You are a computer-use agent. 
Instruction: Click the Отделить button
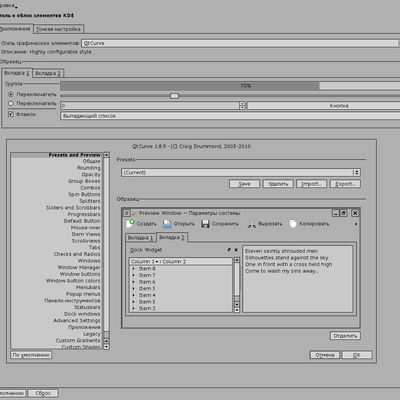pos(345,336)
